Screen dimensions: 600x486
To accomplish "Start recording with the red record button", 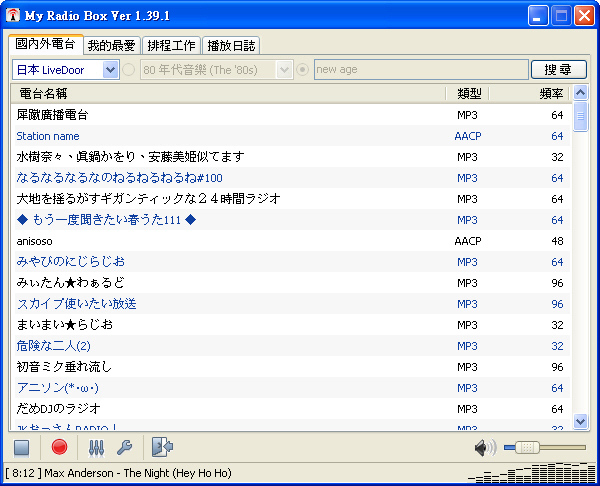I will point(59,447).
